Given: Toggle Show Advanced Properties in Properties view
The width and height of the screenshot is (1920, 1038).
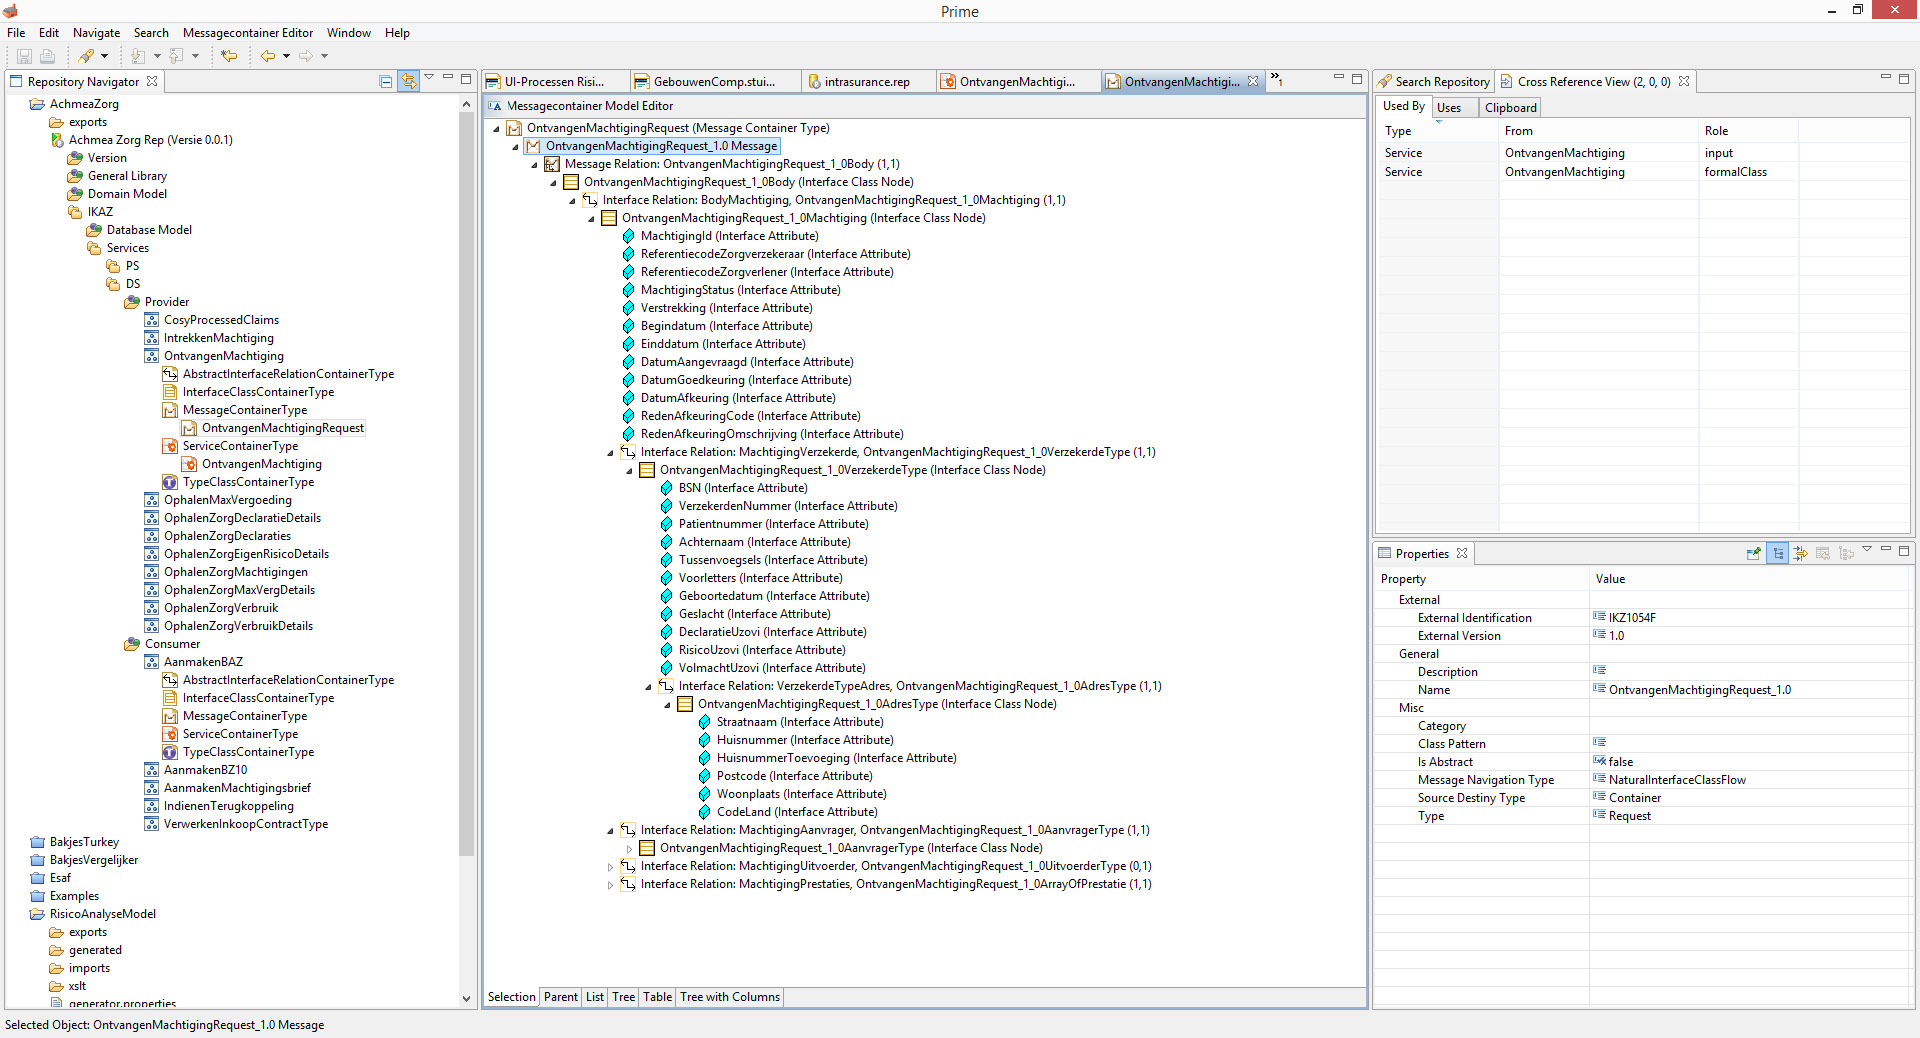Looking at the screenshot, I should [1800, 553].
